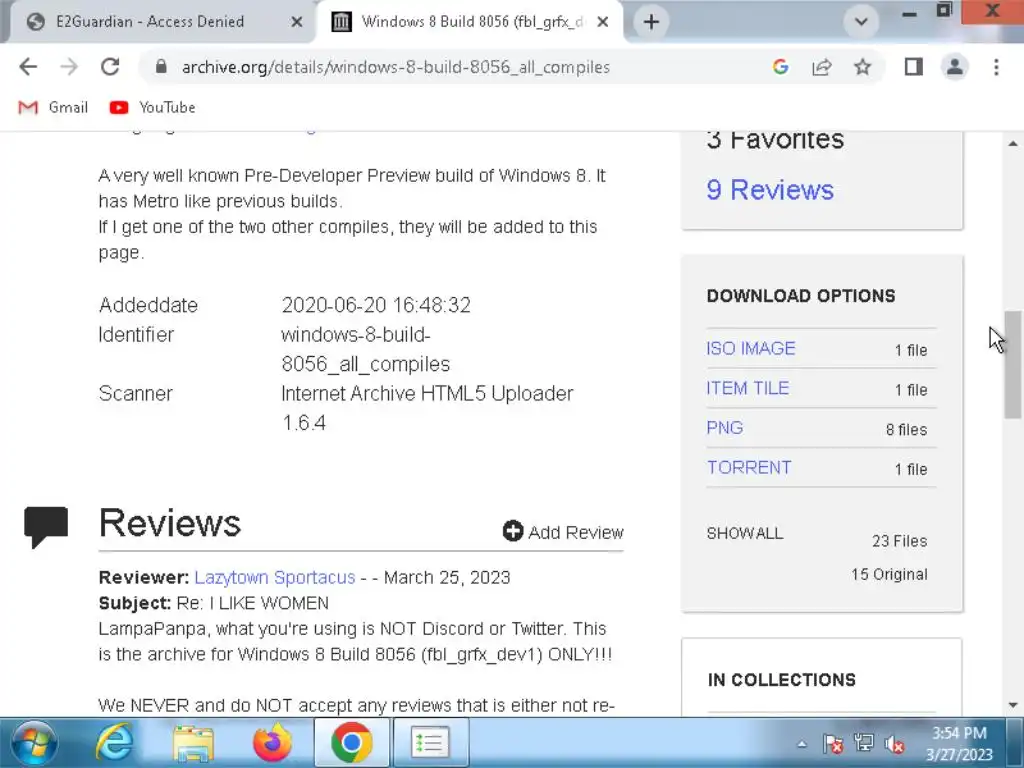The height and width of the screenshot is (768, 1024).
Task: Download the ISO IMAGE file
Action: pos(750,348)
